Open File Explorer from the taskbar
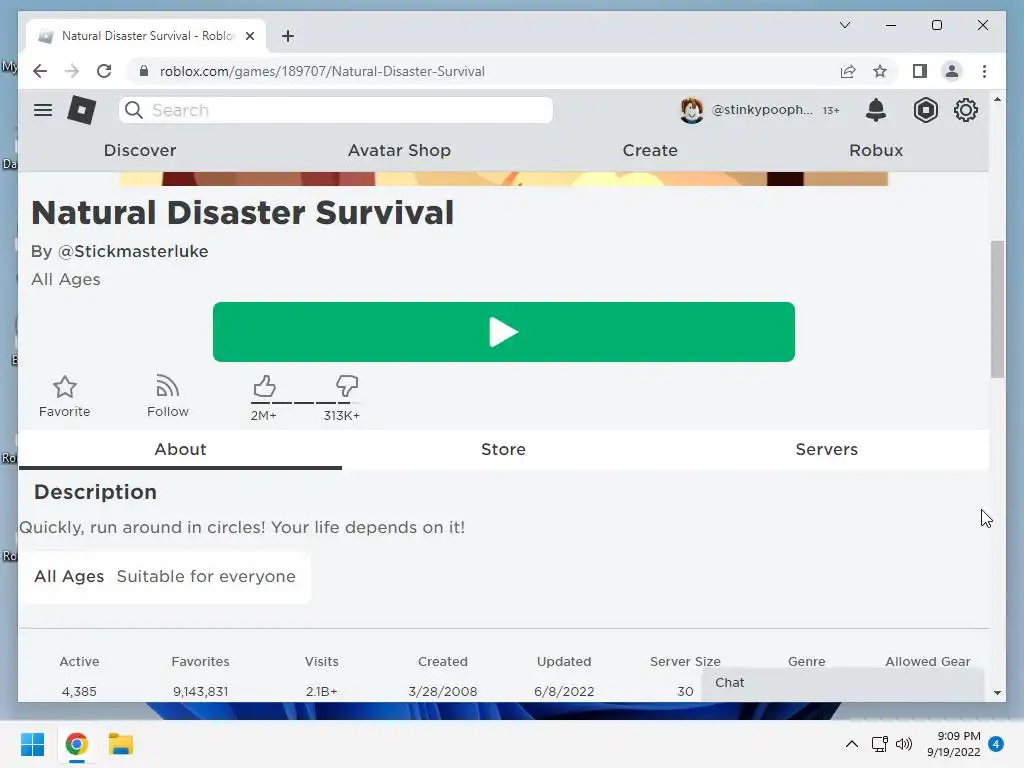This screenshot has width=1024, height=768. (121, 744)
